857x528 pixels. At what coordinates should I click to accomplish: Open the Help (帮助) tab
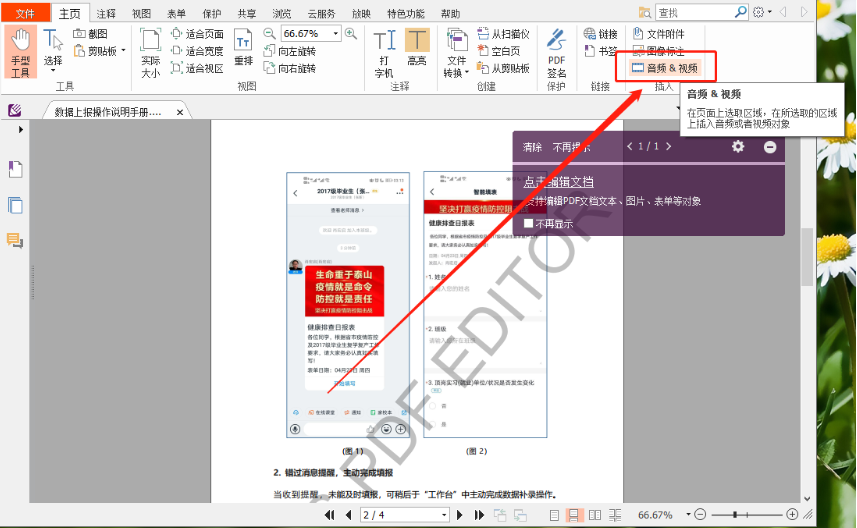click(450, 14)
